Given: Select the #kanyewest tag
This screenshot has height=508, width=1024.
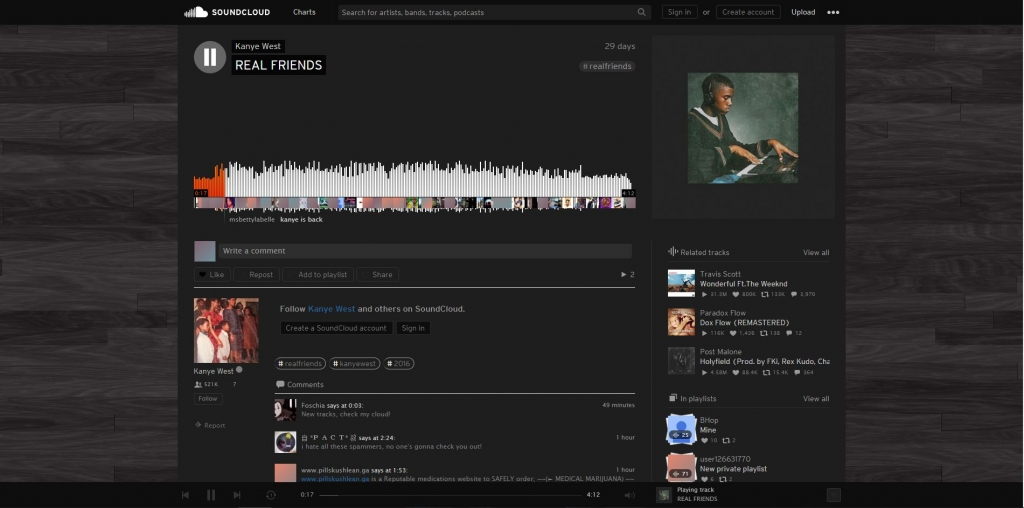Looking at the screenshot, I should click(x=355, y=364).
